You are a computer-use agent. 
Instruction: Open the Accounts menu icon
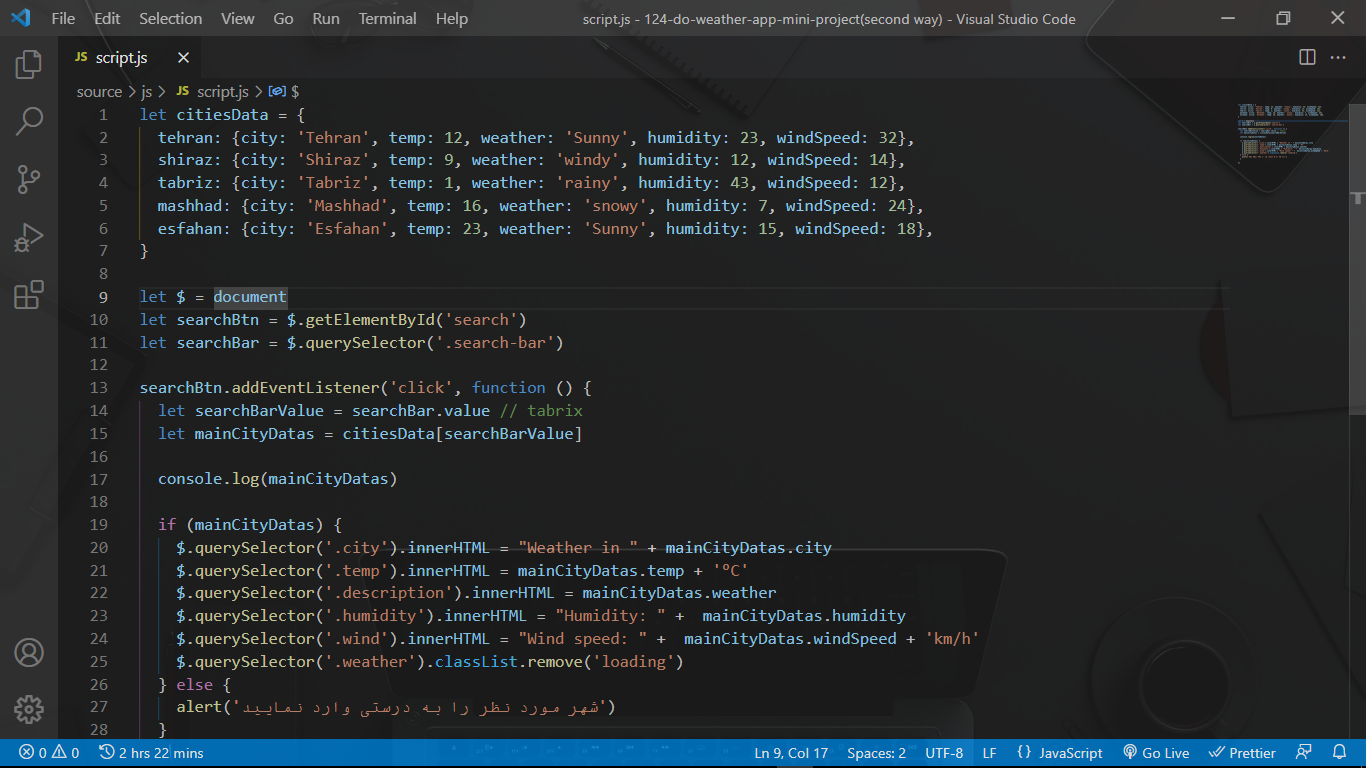29,653
